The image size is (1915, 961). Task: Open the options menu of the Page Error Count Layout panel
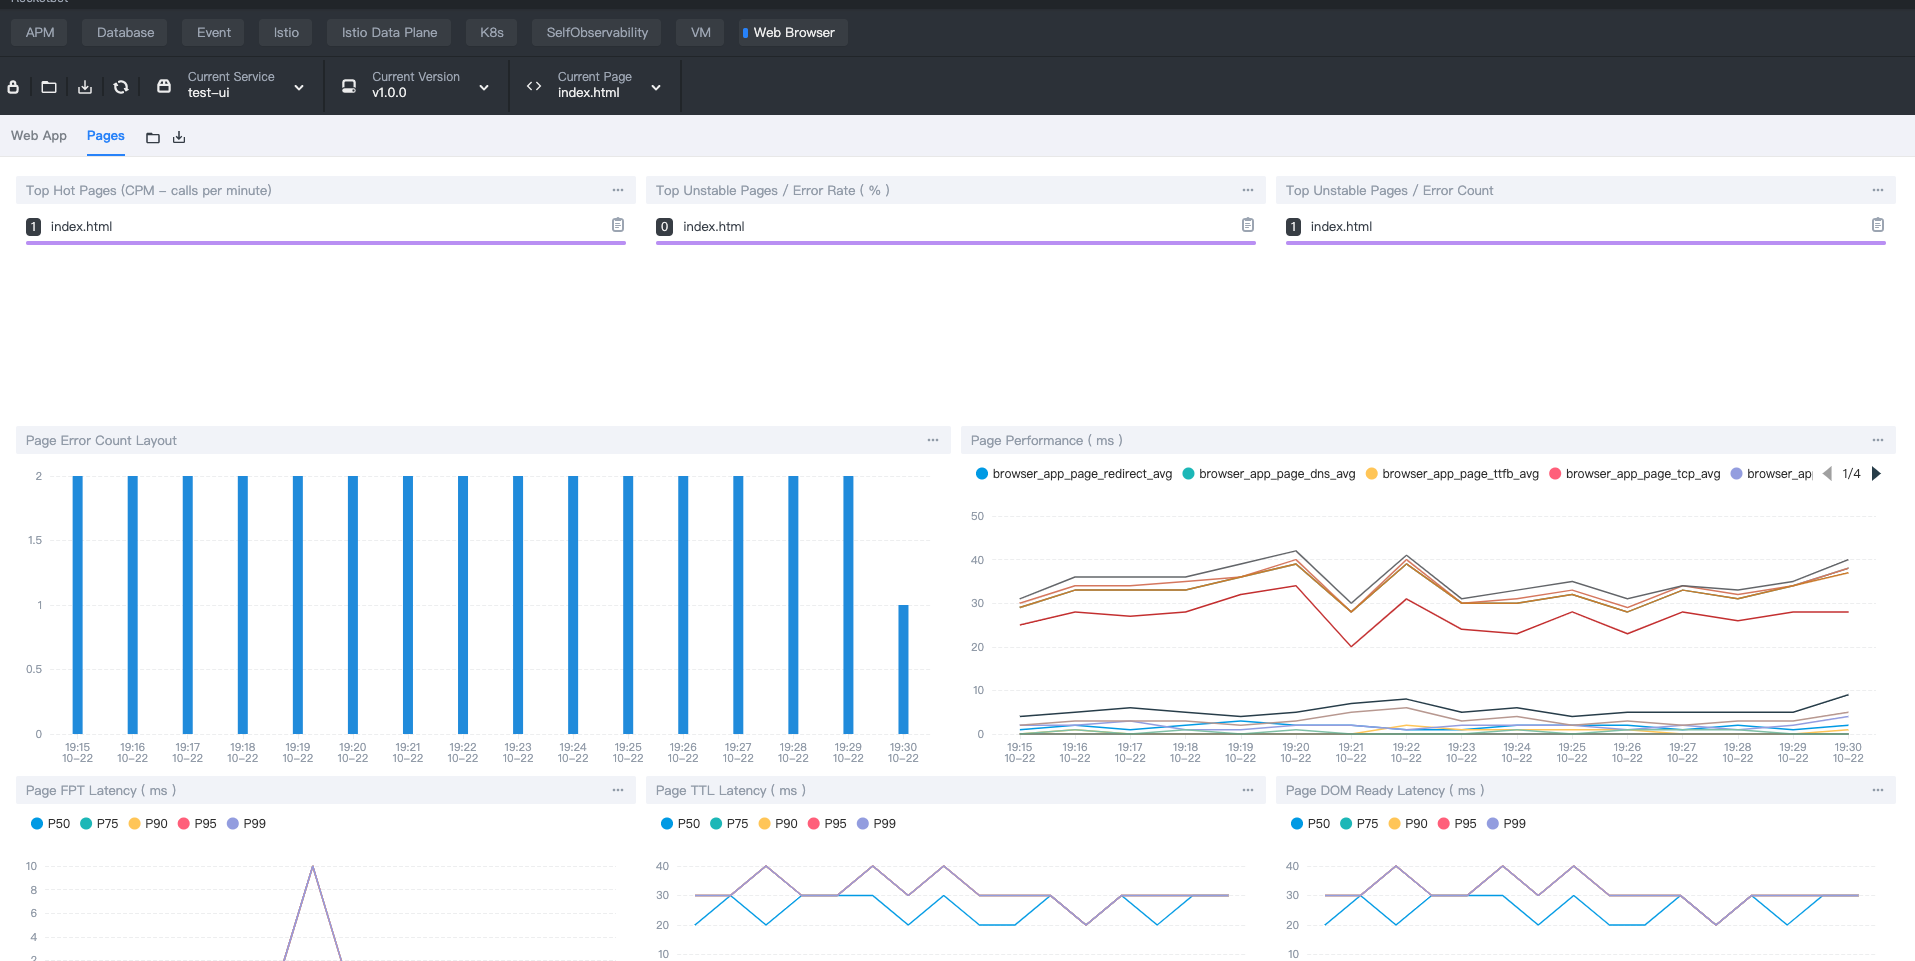tap(933, 440)
